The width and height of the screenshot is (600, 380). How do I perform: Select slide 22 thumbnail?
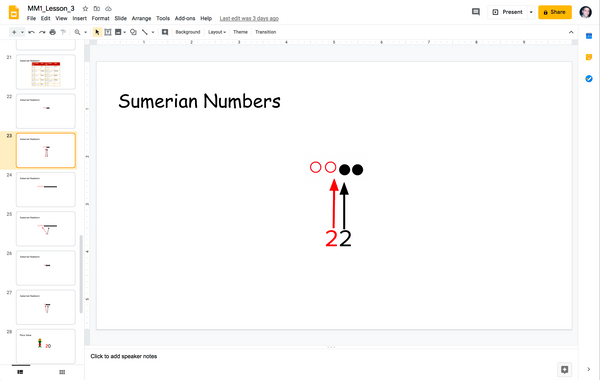(46, 111)
